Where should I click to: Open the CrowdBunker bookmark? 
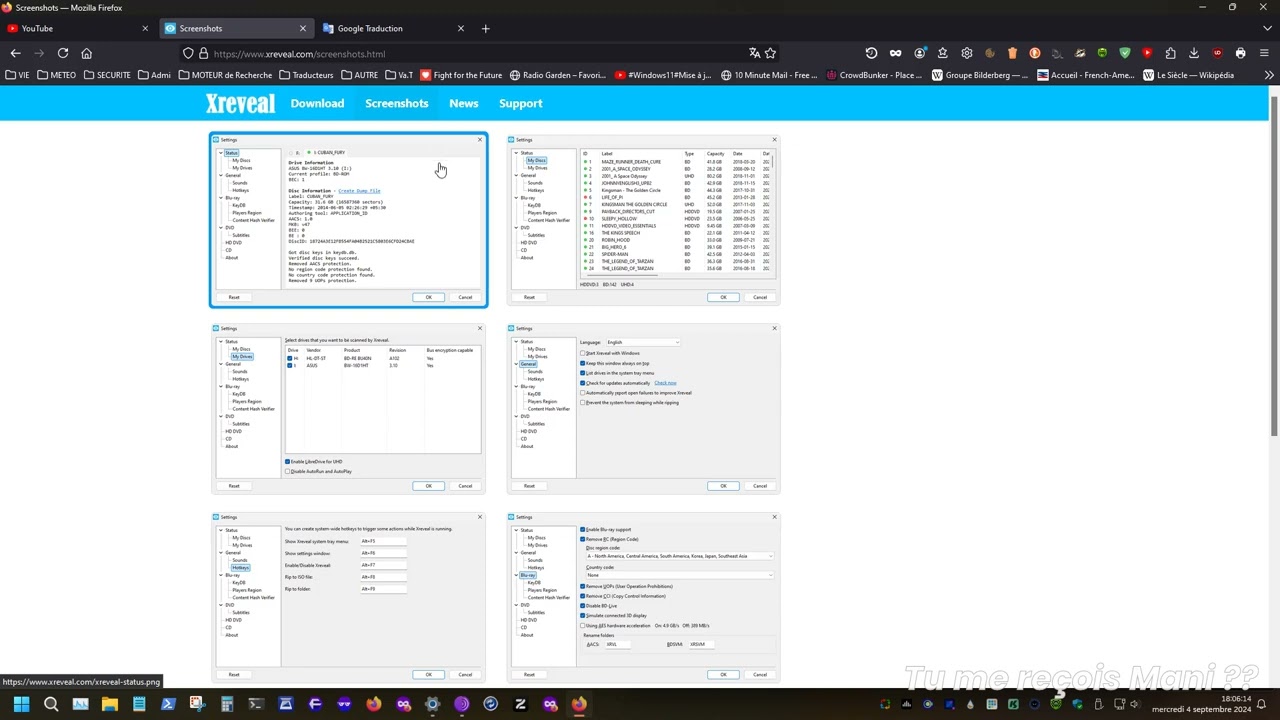click(875, 75)
